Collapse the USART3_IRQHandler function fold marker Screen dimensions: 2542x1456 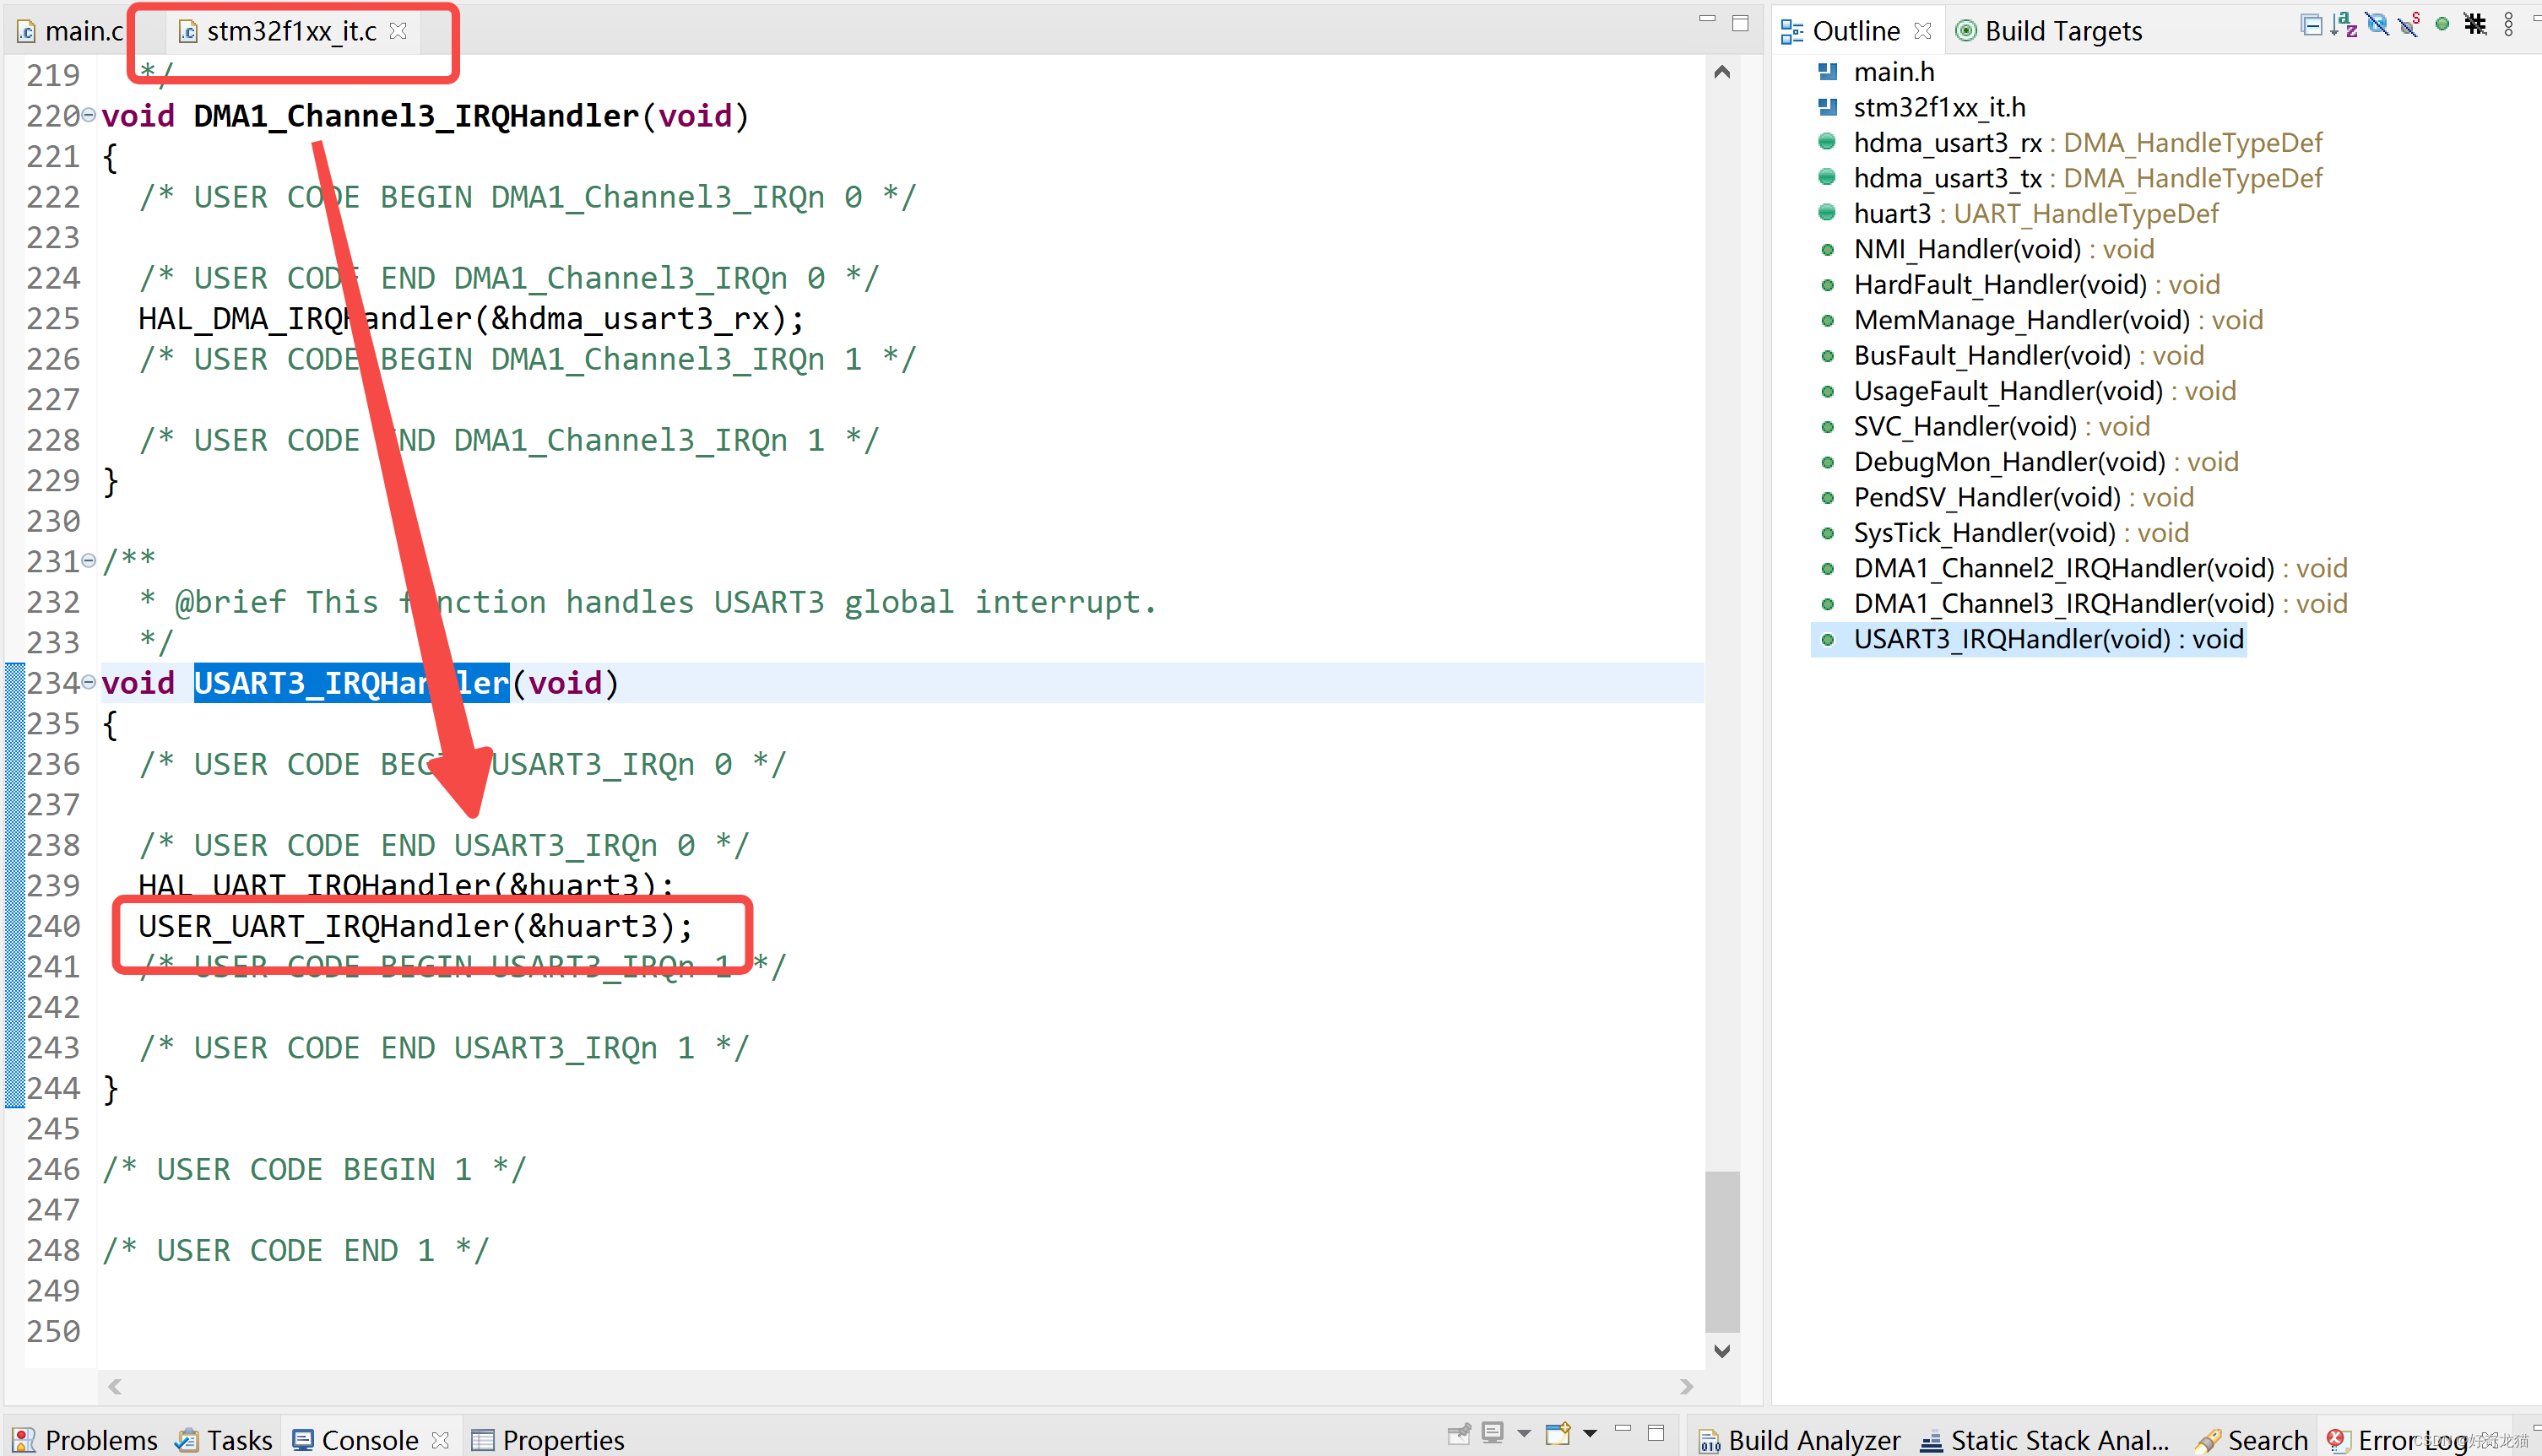pyautogui.click(x=89, y=683)
